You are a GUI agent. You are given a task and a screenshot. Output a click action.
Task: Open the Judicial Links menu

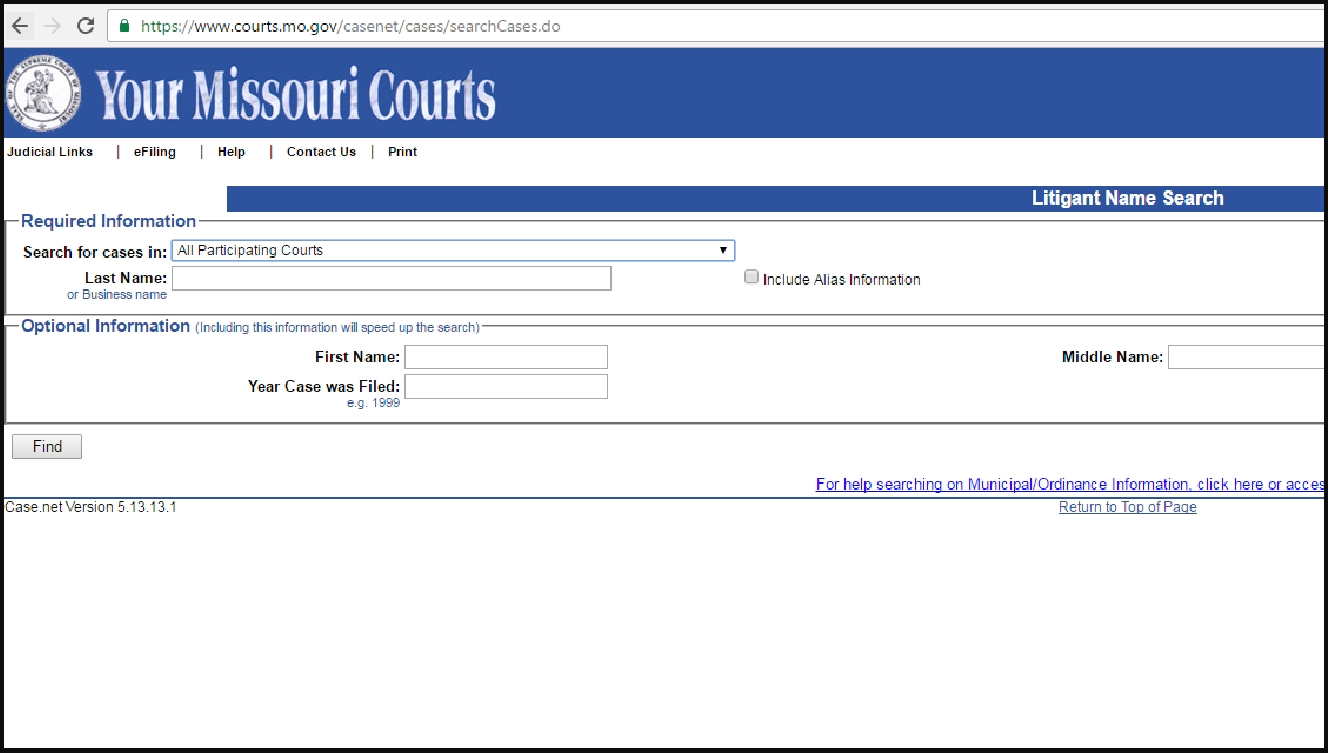(50, 151)
